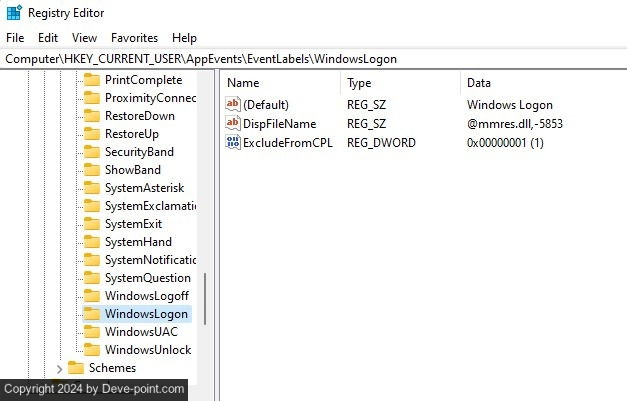The image size is (627, 401).
Task: Select the SystemAsterisk key in tree
Action: click(x=144, y=188)
